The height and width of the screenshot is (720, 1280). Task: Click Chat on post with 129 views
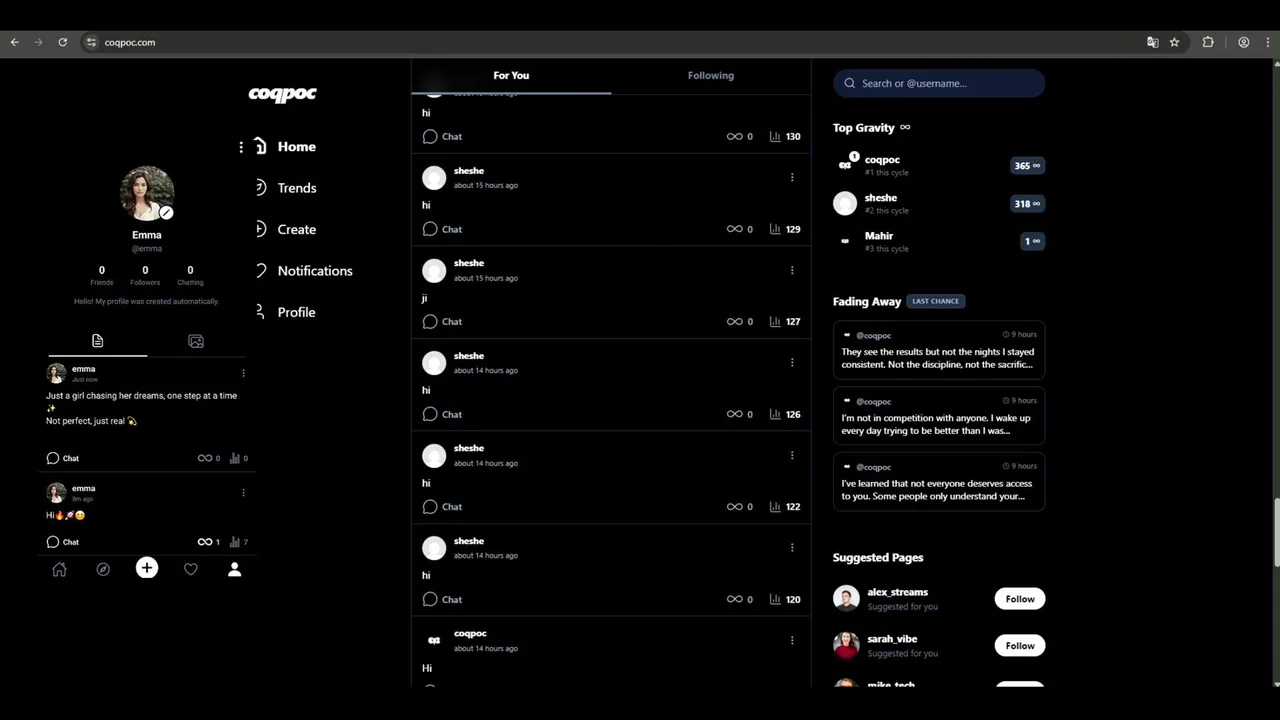442,229
